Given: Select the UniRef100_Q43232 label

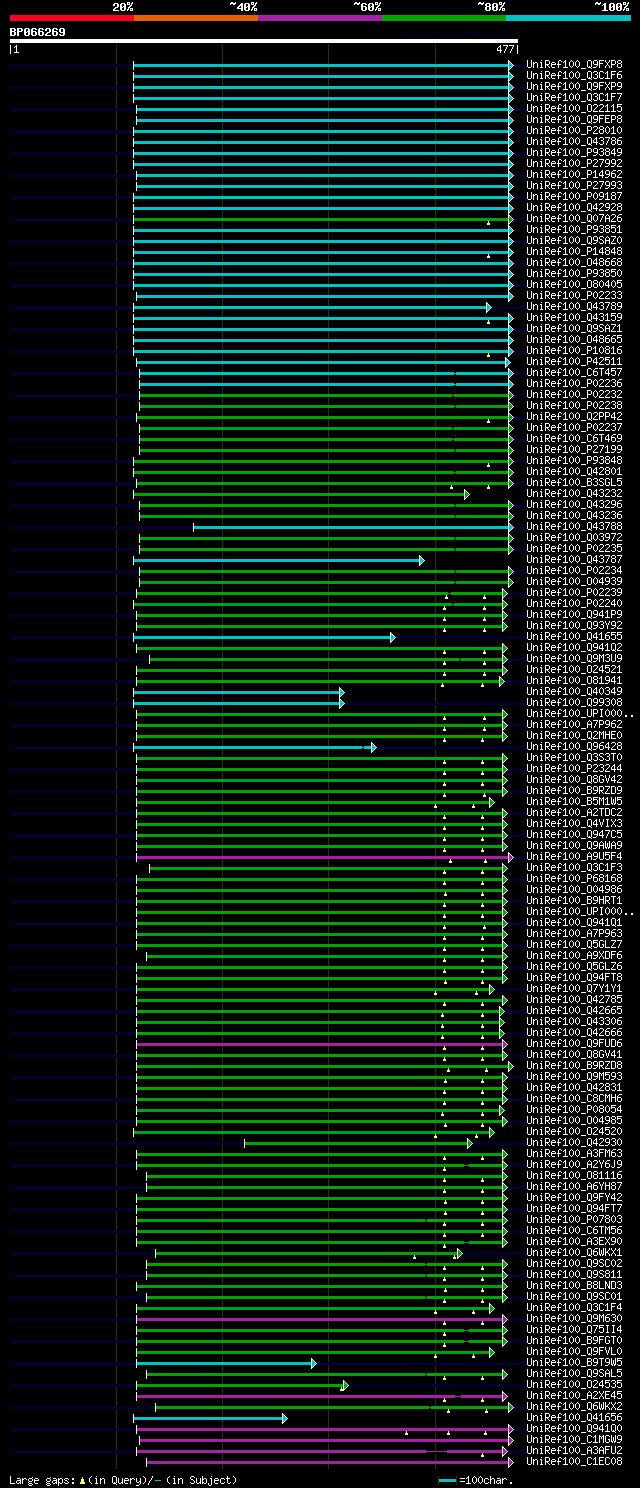Looking at the screenshot, I should [x=574, y=494].
